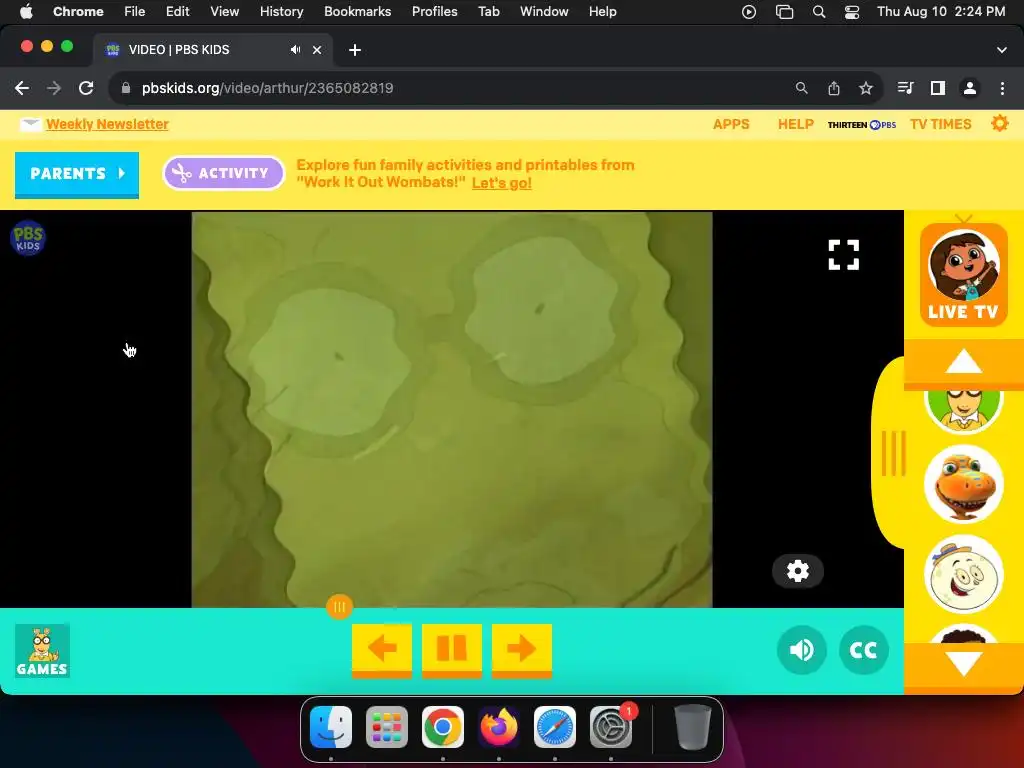
Task: Open the Parents section
Action: coord(77,174)
